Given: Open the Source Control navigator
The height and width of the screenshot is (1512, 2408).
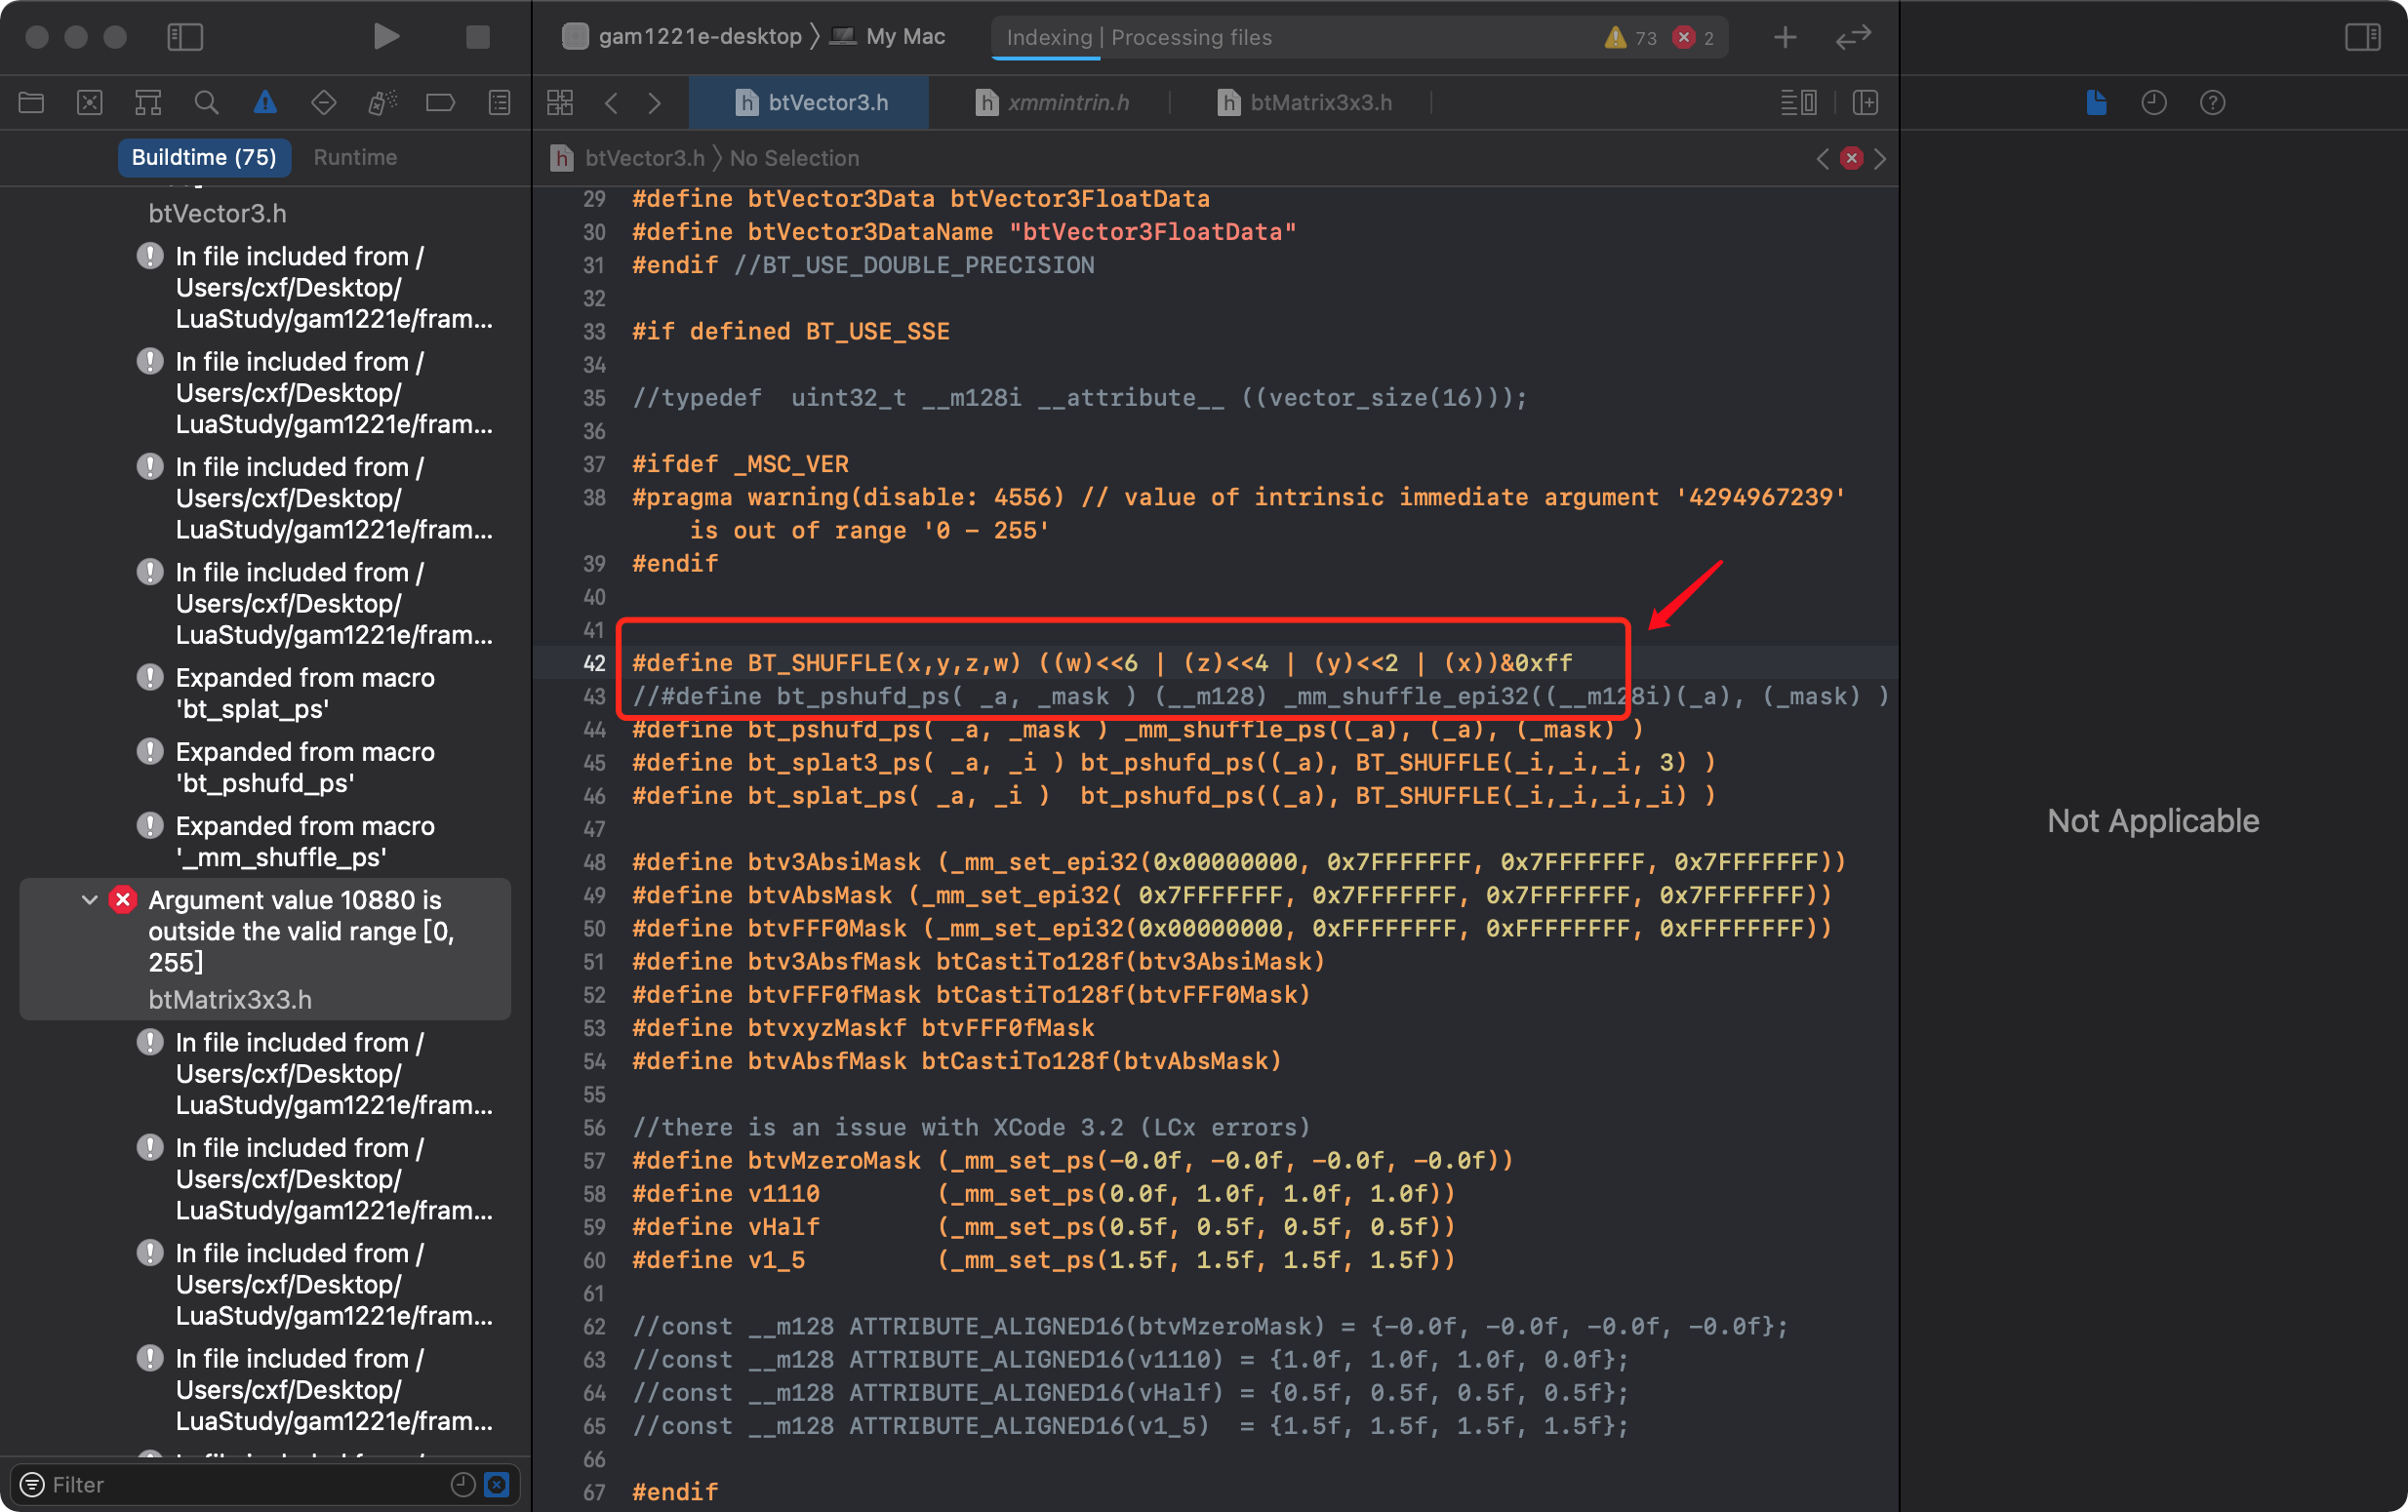Looking at the screenshot, I should (x=90, y=102).
